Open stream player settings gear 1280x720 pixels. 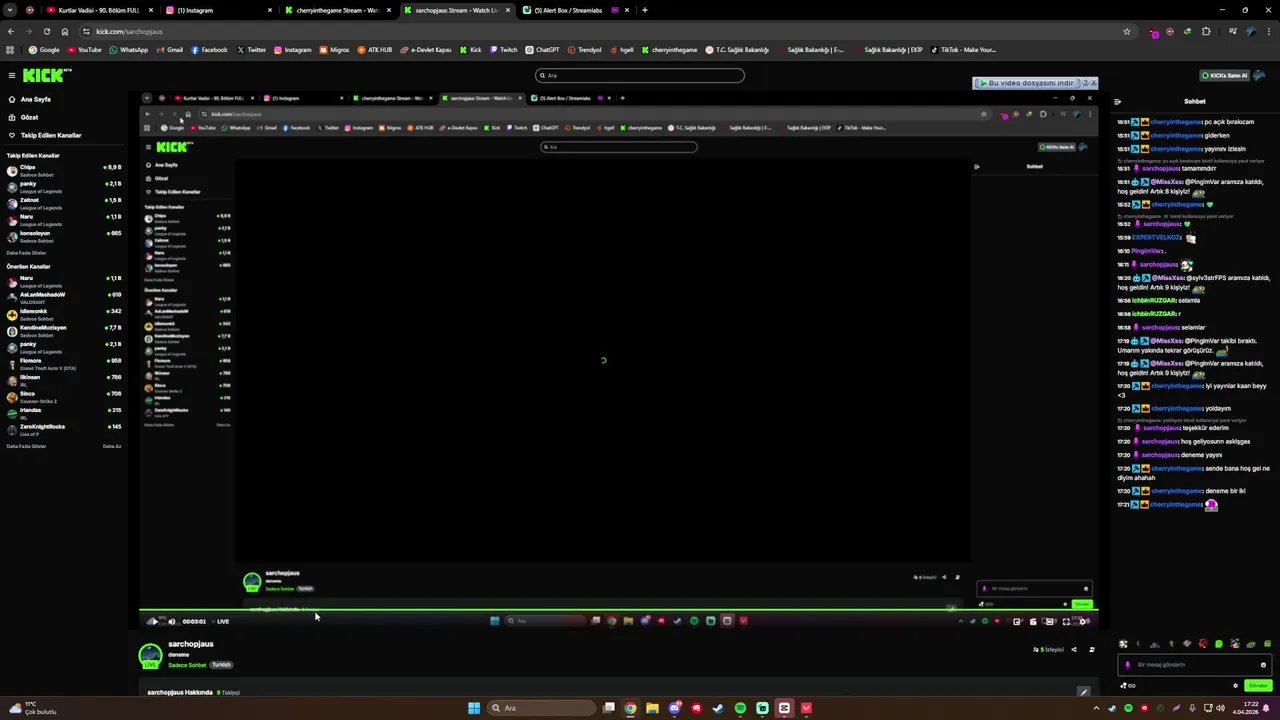click(x=1085, y=621)
